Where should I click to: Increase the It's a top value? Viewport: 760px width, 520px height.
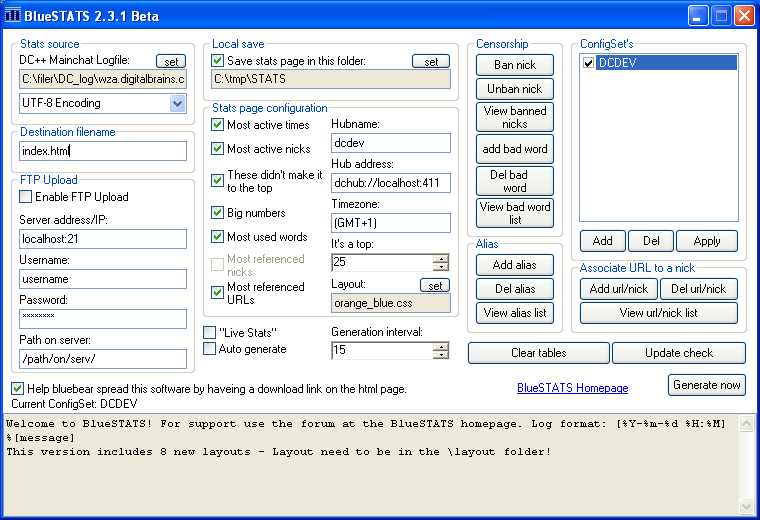(441, 258)
